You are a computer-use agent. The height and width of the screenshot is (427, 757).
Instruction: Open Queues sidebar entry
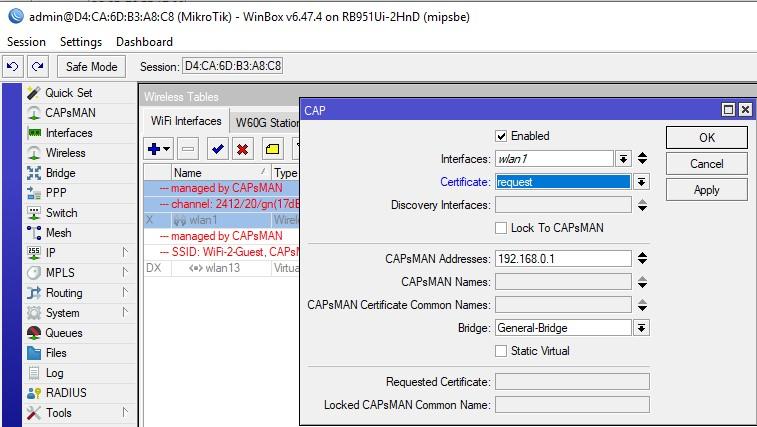pyautogui.click(x=64, y=333)
